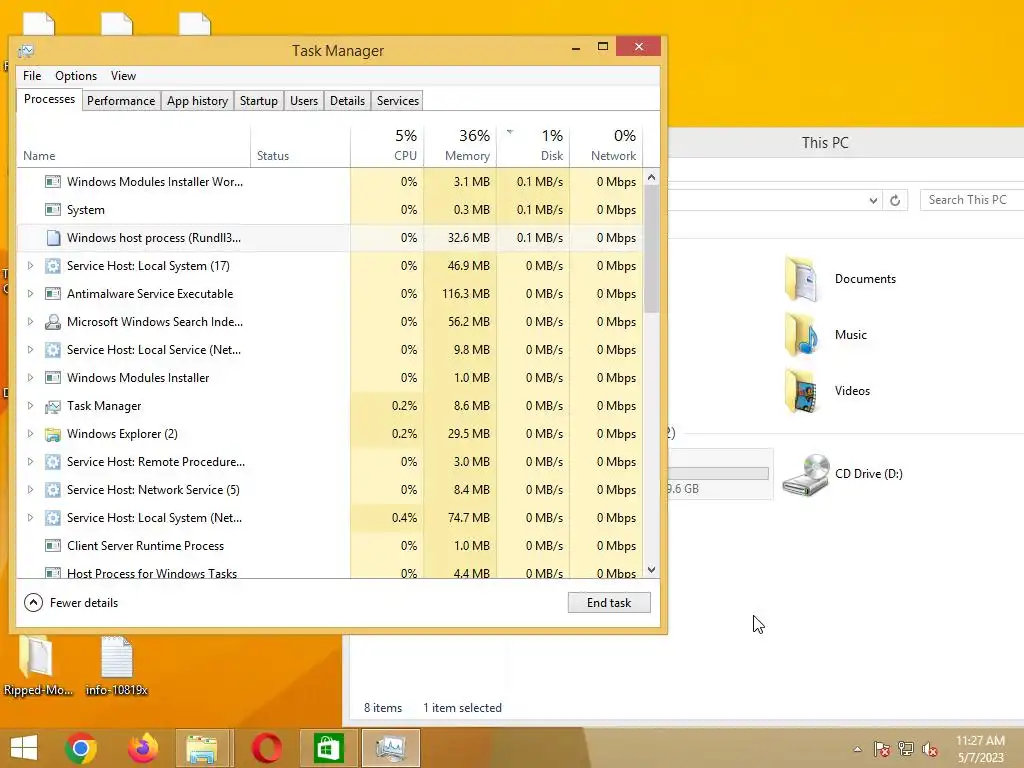Click the Antimalware Service Executable icon

[x=53, y=294]
